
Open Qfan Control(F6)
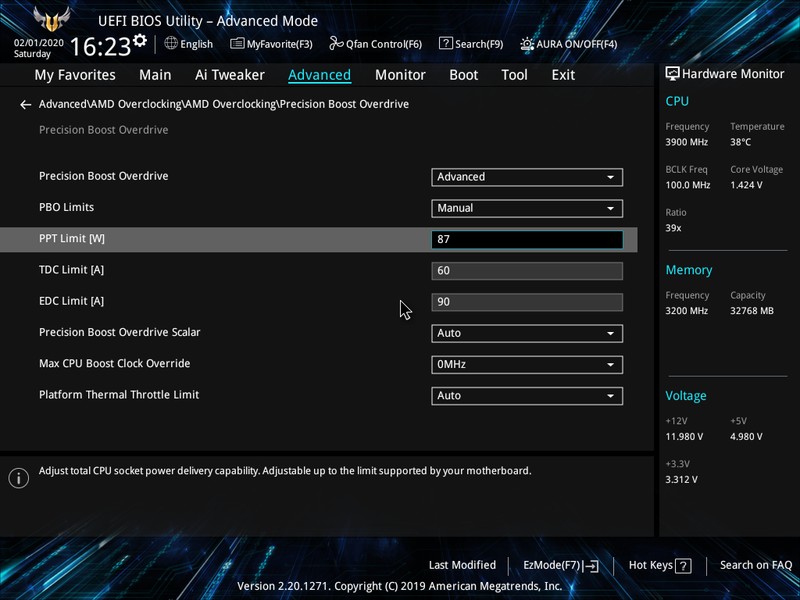[376, 44]
